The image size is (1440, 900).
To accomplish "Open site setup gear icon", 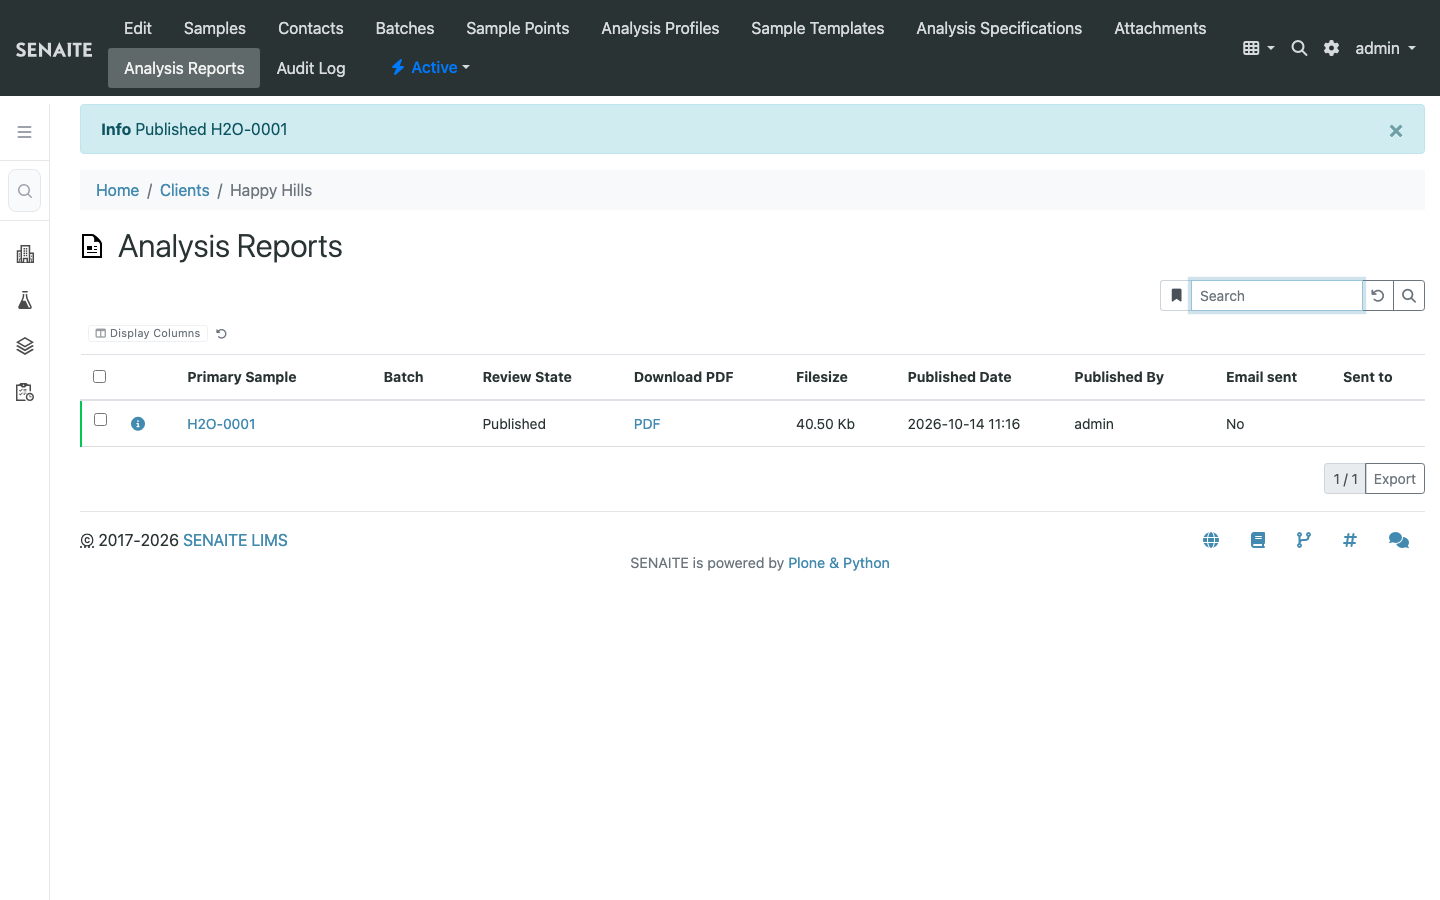I will (1331, 48).
